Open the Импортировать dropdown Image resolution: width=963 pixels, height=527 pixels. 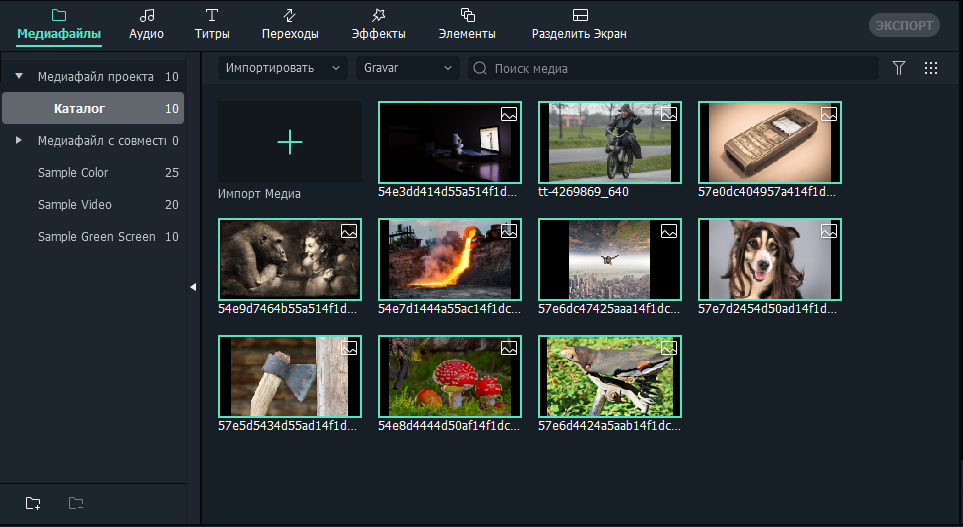tap(283, 68)
